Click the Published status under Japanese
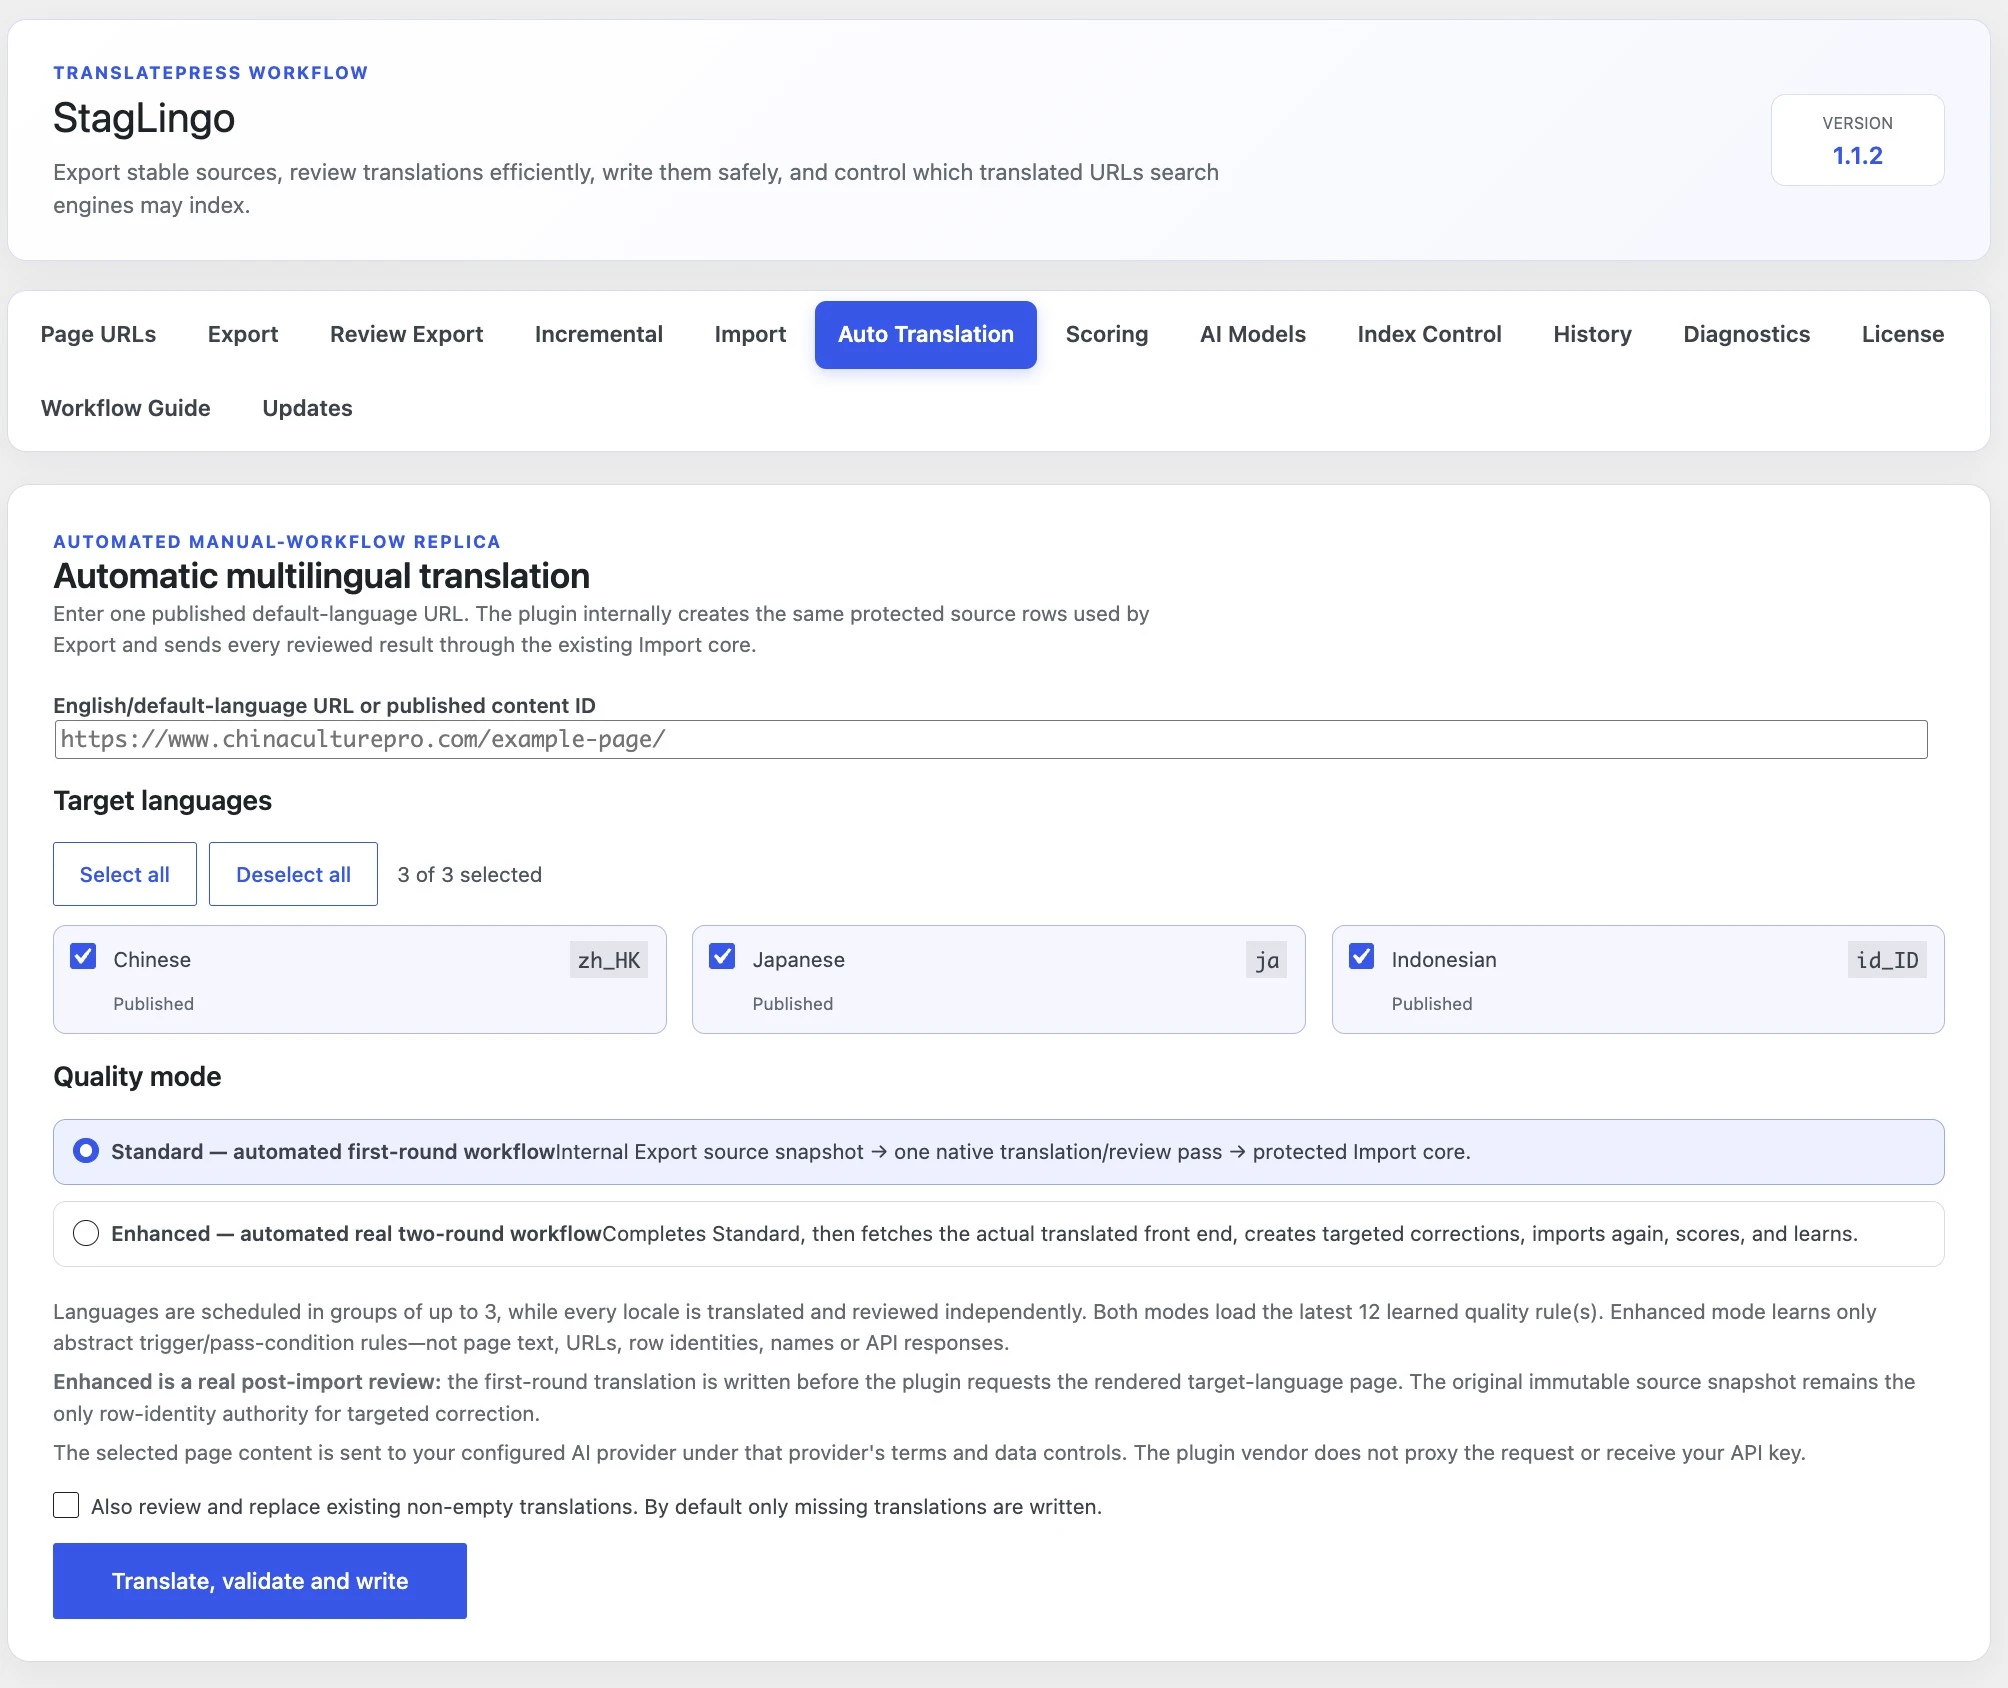 (793, 1004)
